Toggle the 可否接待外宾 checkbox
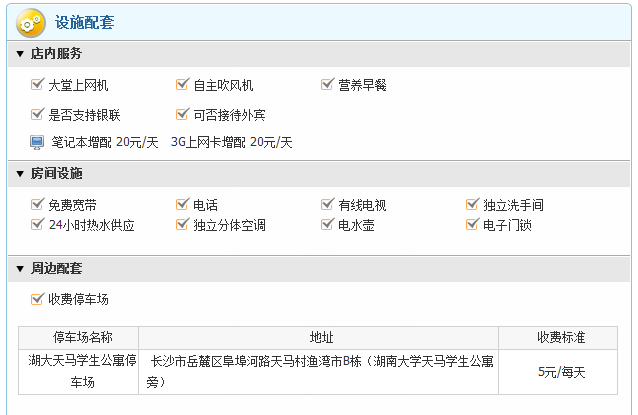Viewport: 638px width, 415px height. [x=182, y=114]
